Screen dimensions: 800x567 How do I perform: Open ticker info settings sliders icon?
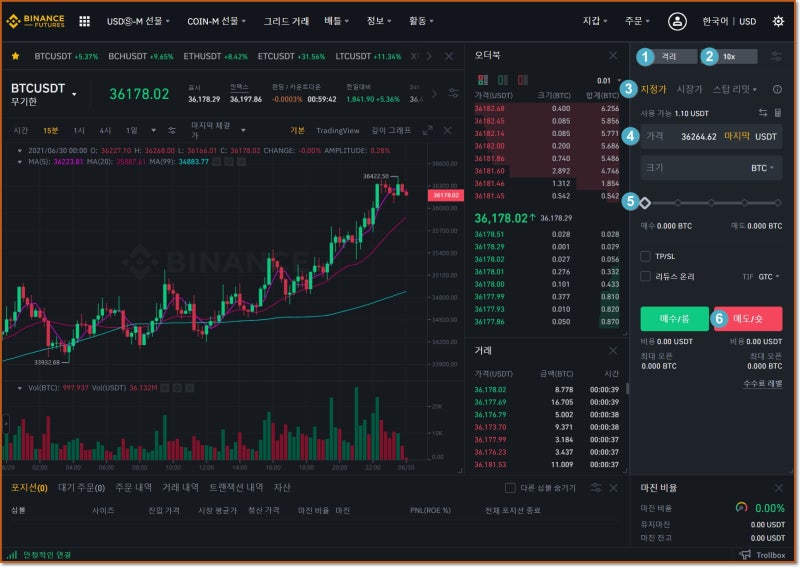(x=453, y=93)
